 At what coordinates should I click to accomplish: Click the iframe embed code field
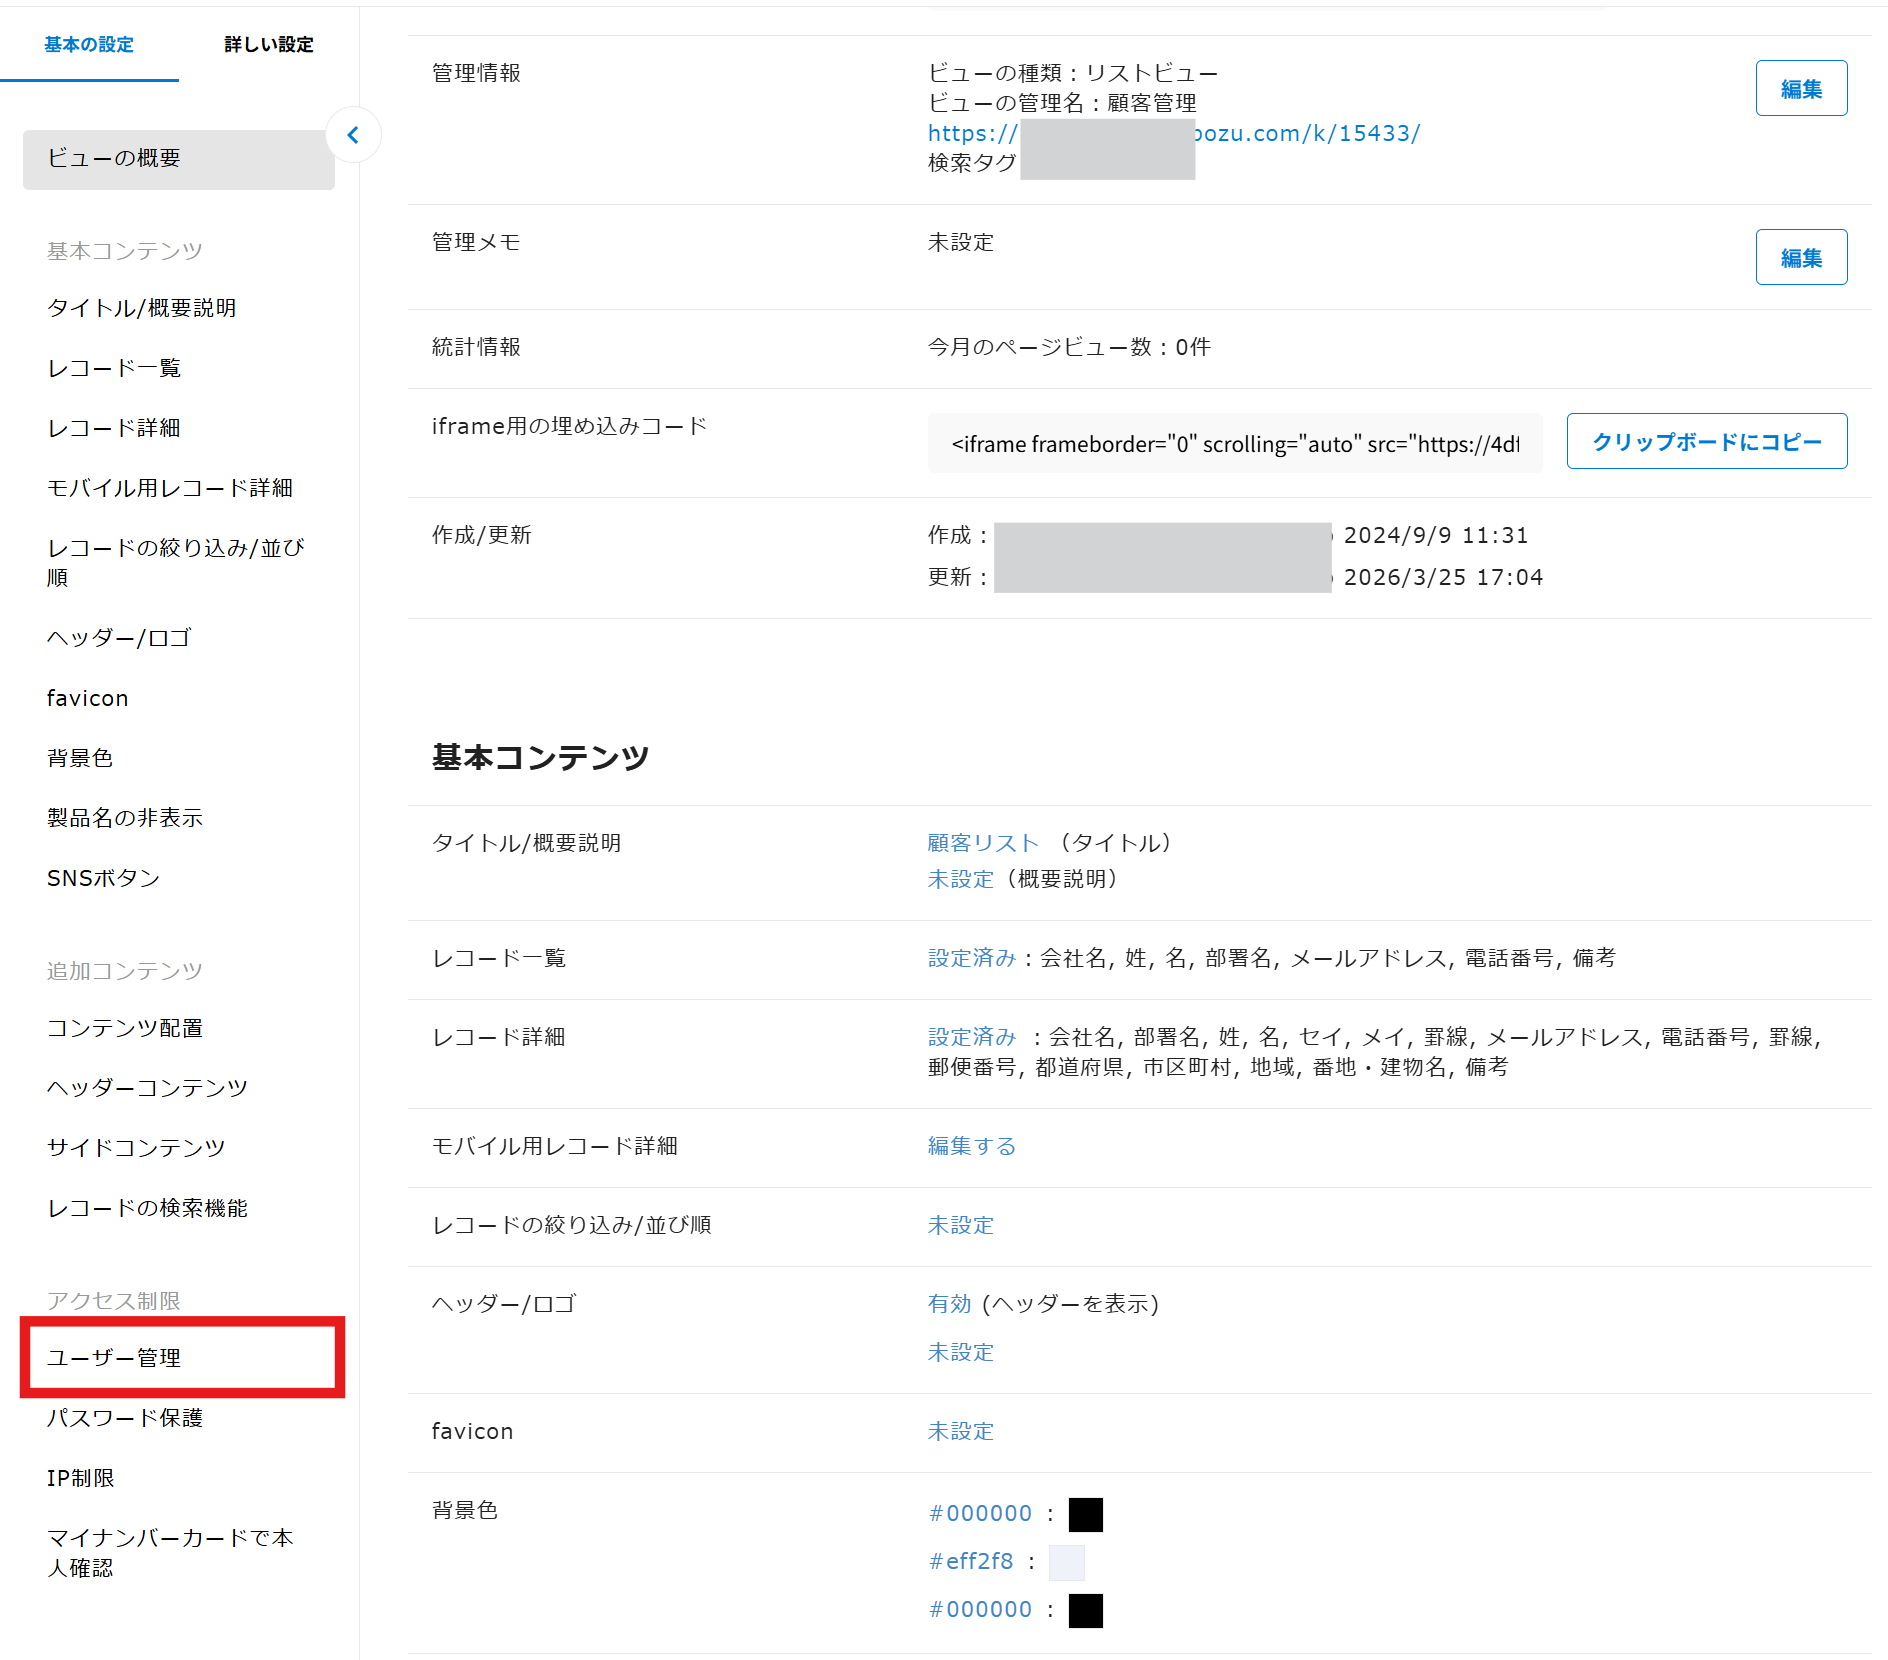(x=1234, y=444)
